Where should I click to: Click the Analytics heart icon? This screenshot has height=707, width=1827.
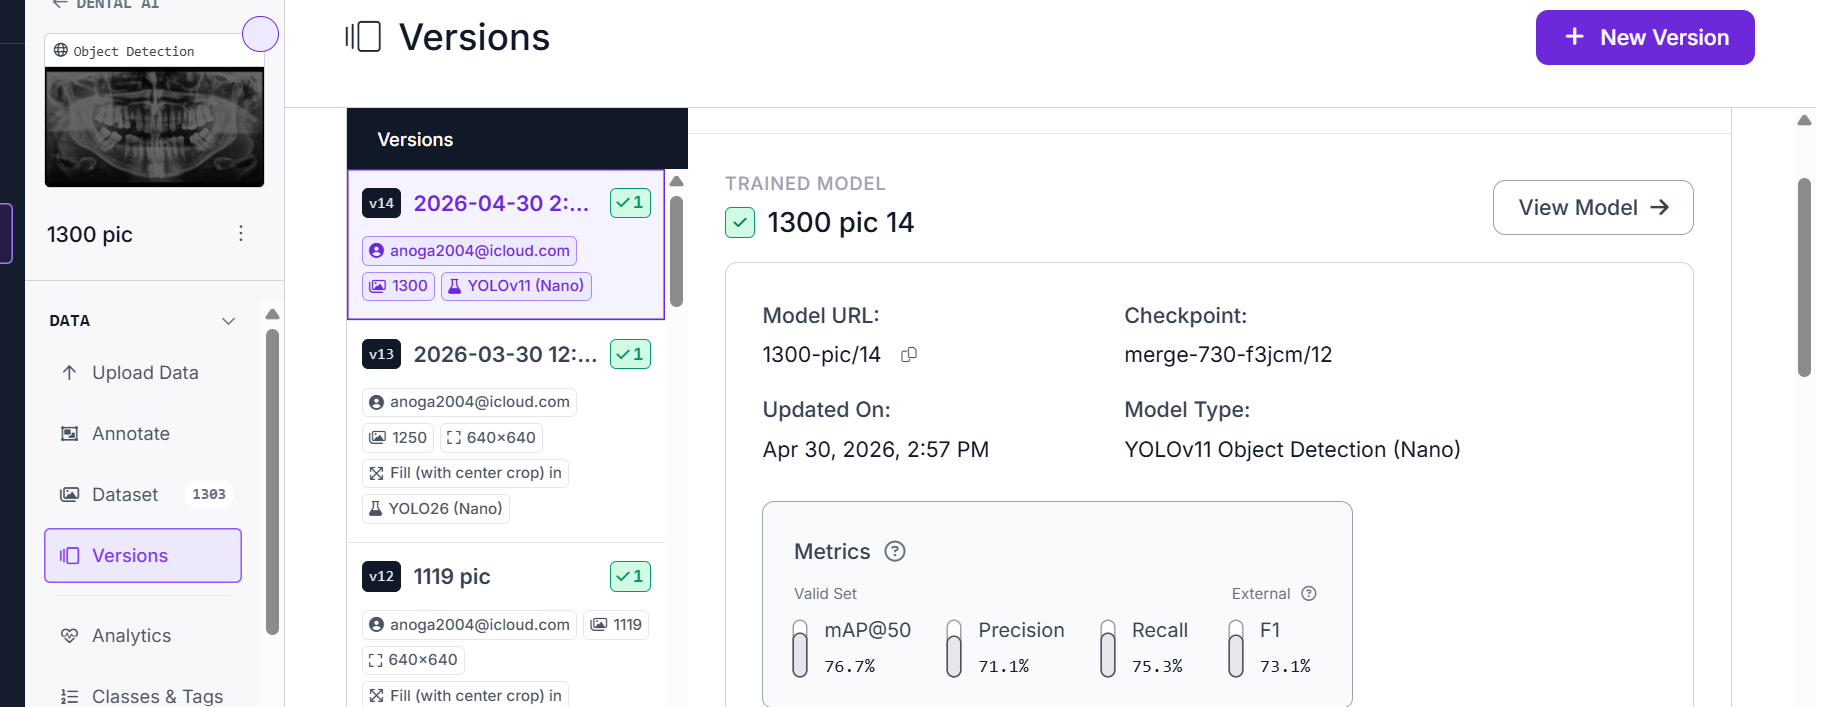tap(69, 636)
